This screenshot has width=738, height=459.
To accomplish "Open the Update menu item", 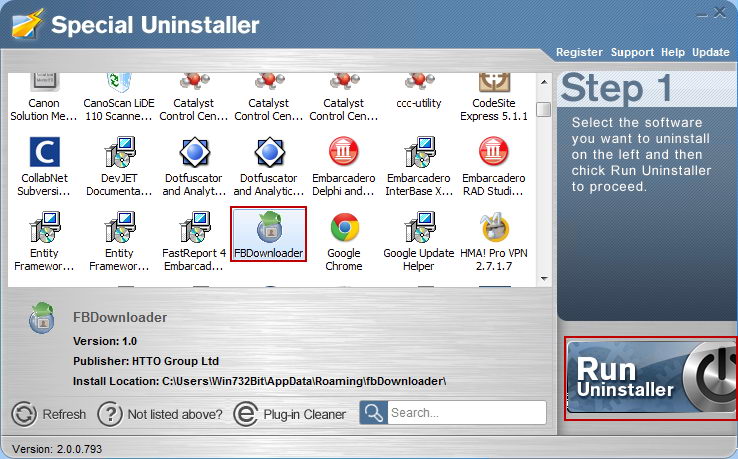I will tap(710, 52).
